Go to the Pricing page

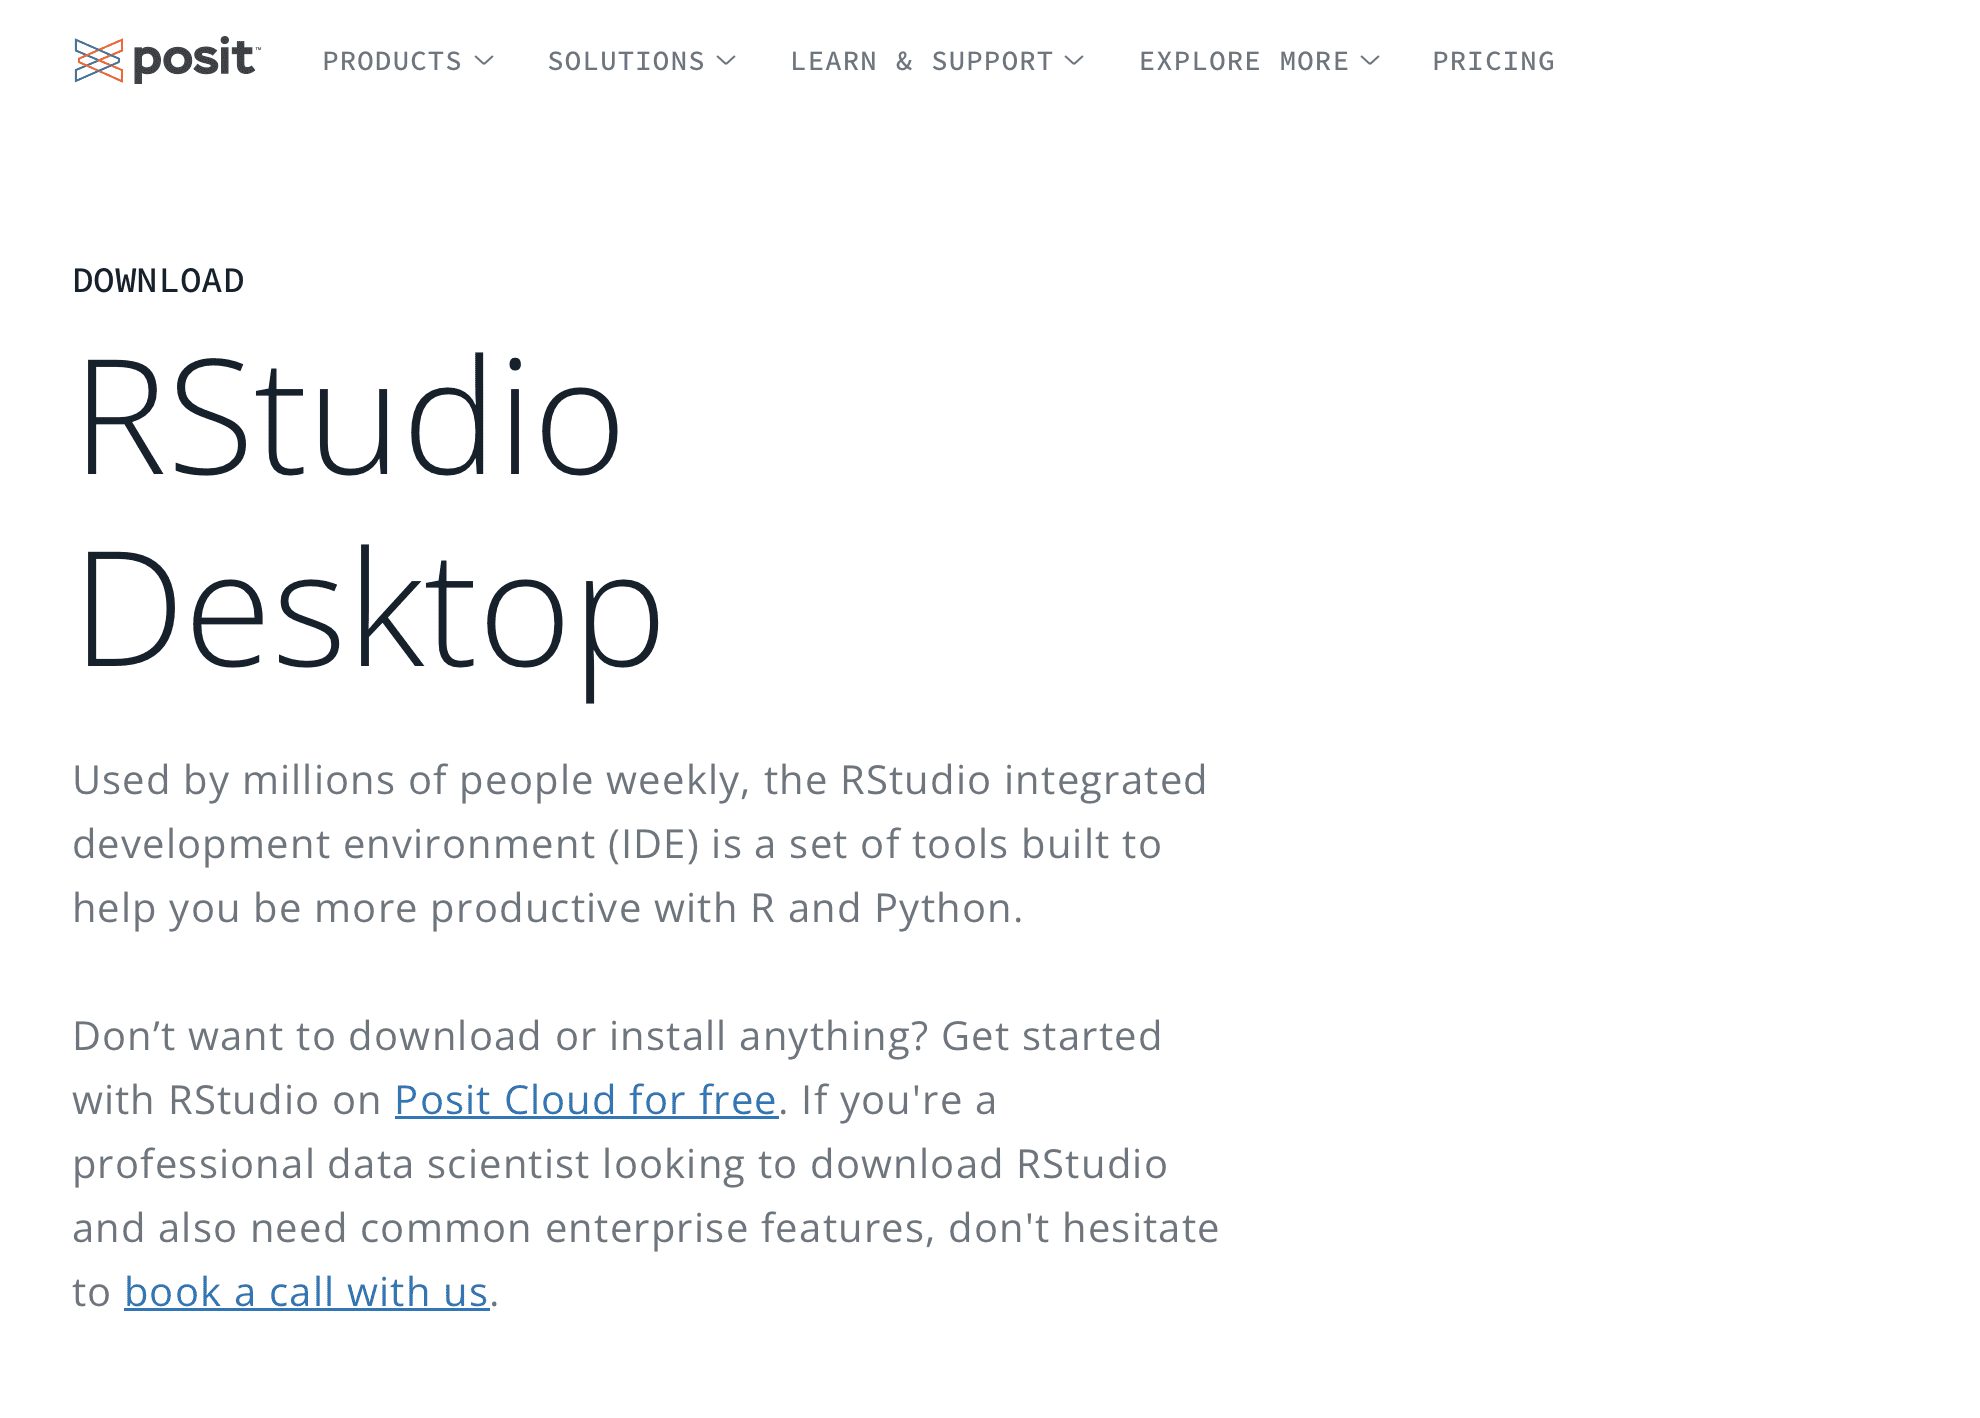click(1493, 62)
